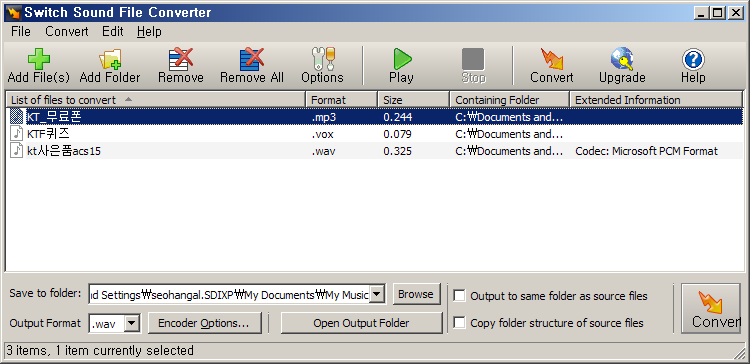The width and height of the screenshot is (750, 364).
Task: Open the File menu
Action: (21, 32)
